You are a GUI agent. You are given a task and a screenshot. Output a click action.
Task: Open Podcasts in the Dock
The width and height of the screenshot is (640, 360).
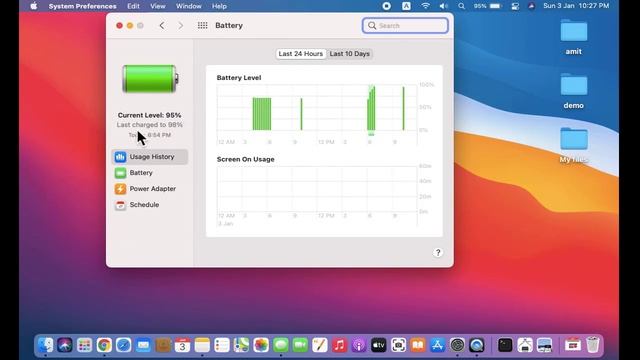(359, 345)
